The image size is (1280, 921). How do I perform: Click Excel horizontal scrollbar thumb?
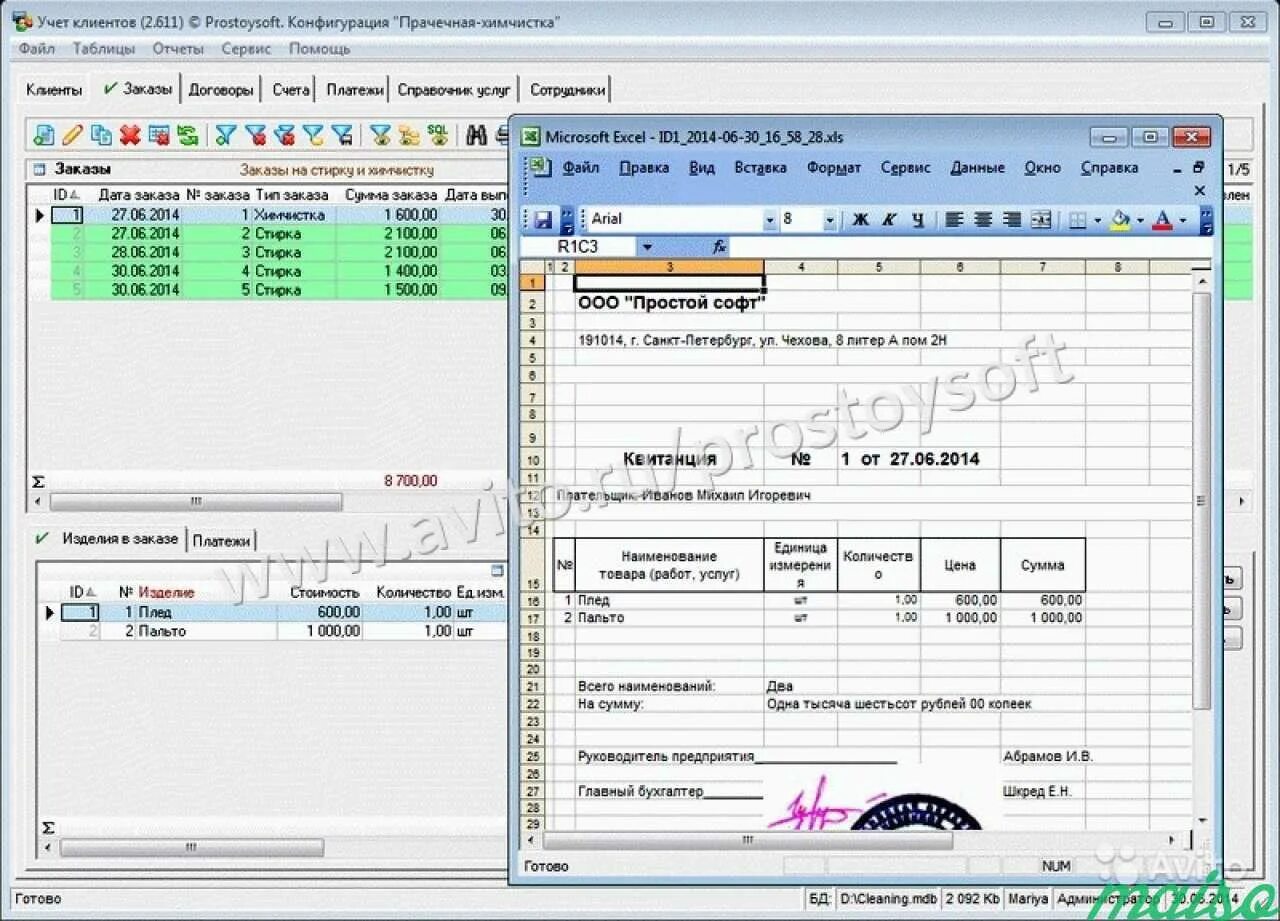(x=748, y=840)
